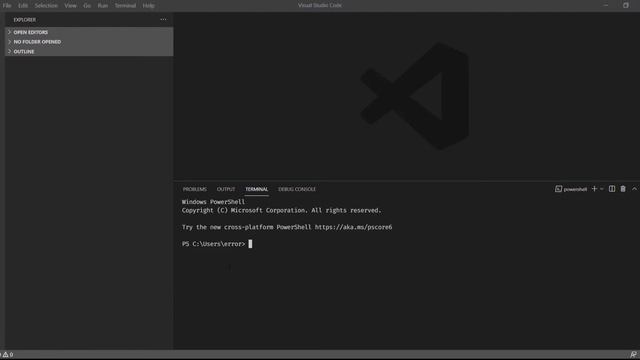Open Explorer views and more actions ellipsis
This screenshot has height=360, width=640.
click(163, 19)
